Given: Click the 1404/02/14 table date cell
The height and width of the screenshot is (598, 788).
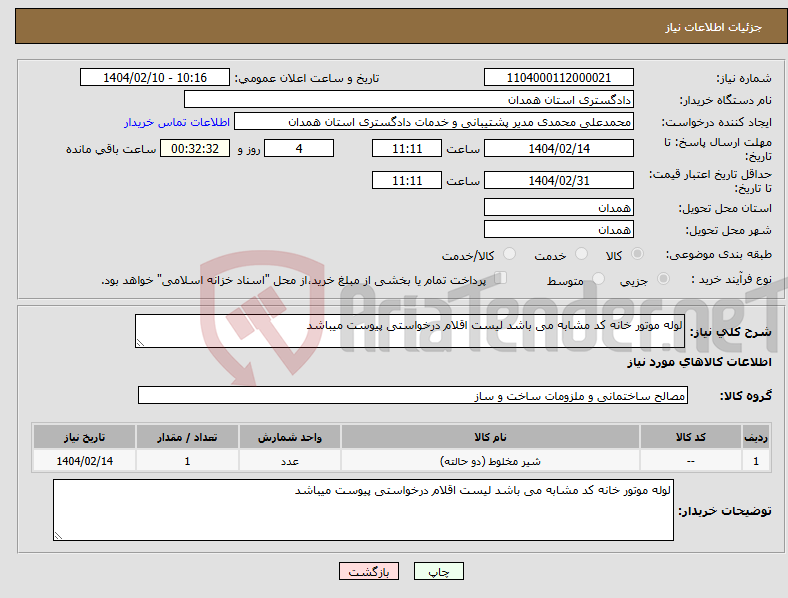Looking at the screenshot, I should (84, 461).
